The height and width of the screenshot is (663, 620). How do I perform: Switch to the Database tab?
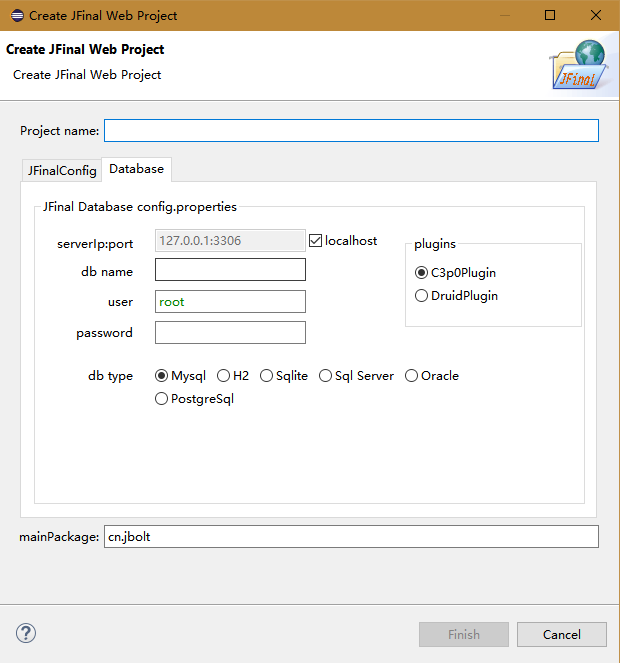click(x=137, y=169)
